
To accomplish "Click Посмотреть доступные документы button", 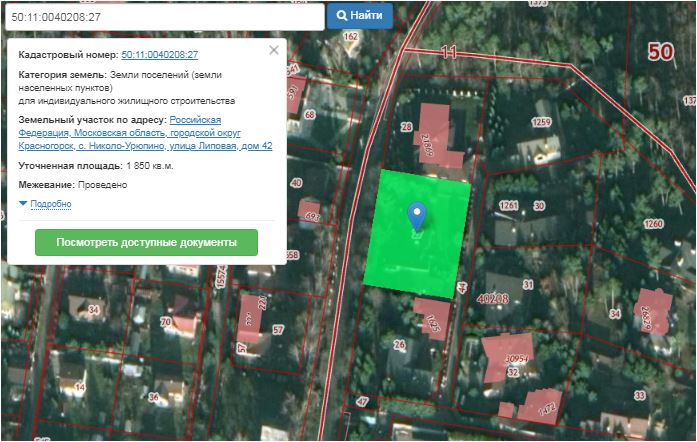I will click(x=146, y=243).
